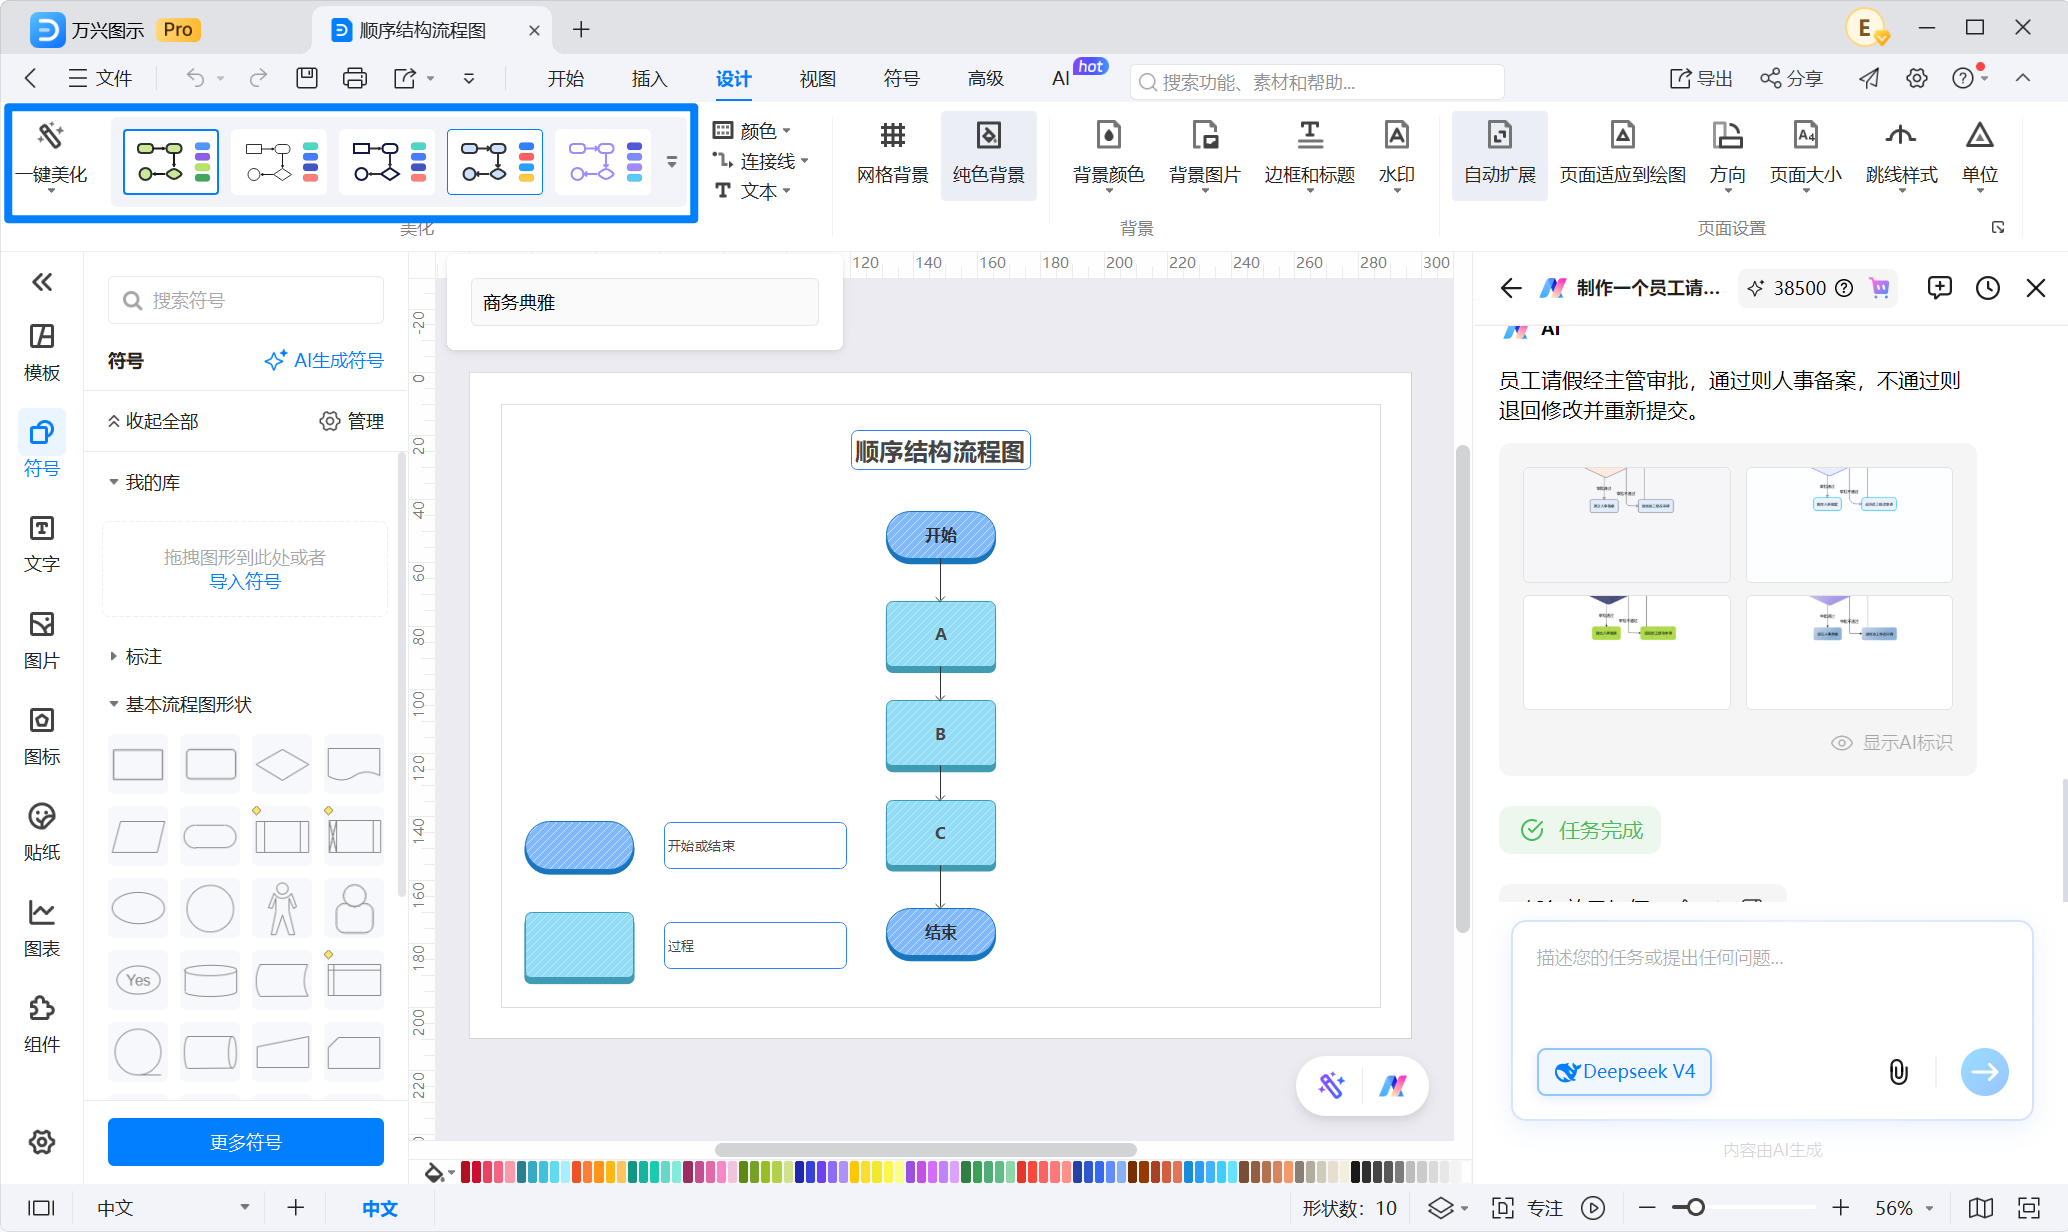The width and height of the screenshot is (2068, 1232).
Task: Open the 跳线样式 jump line style tool
Action: coord(1901,154)
